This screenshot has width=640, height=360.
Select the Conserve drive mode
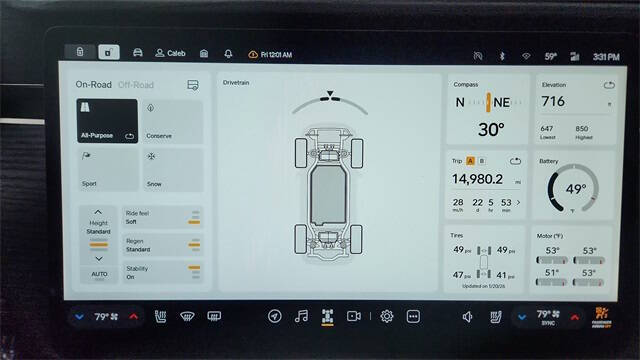pyautogui.click(x=173, y=122)
